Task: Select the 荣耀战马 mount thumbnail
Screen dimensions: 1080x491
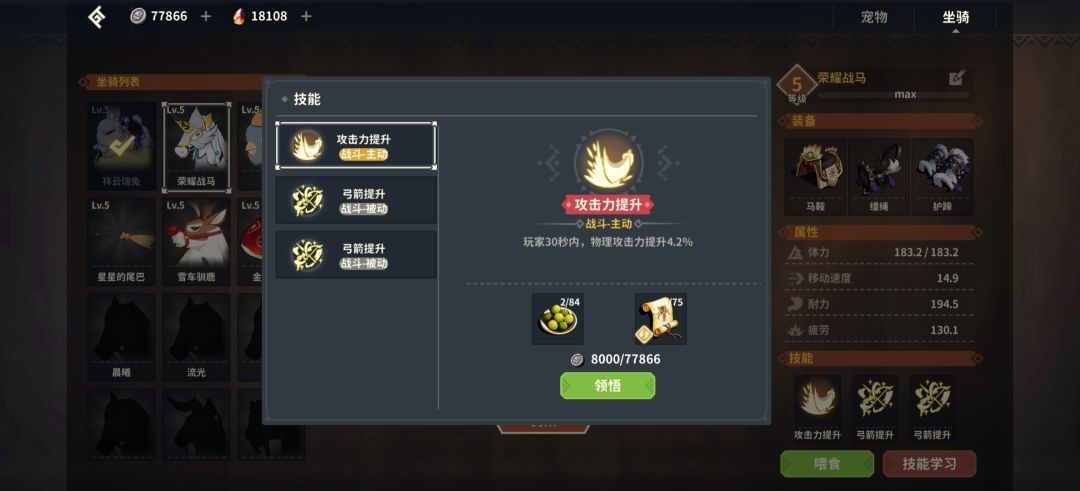Action: click(x=196, y=147)
